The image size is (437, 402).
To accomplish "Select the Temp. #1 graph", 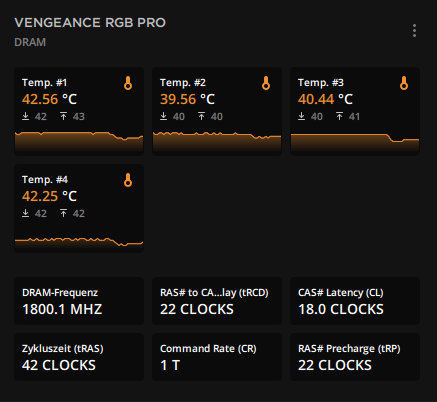I will [x=79, y=143].
